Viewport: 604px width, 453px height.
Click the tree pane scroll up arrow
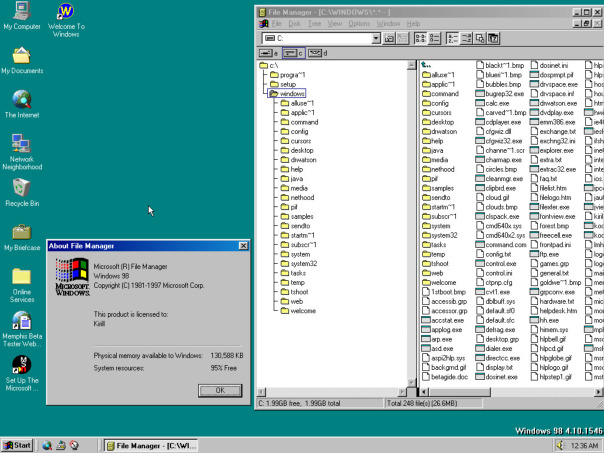tap(410, 65)
